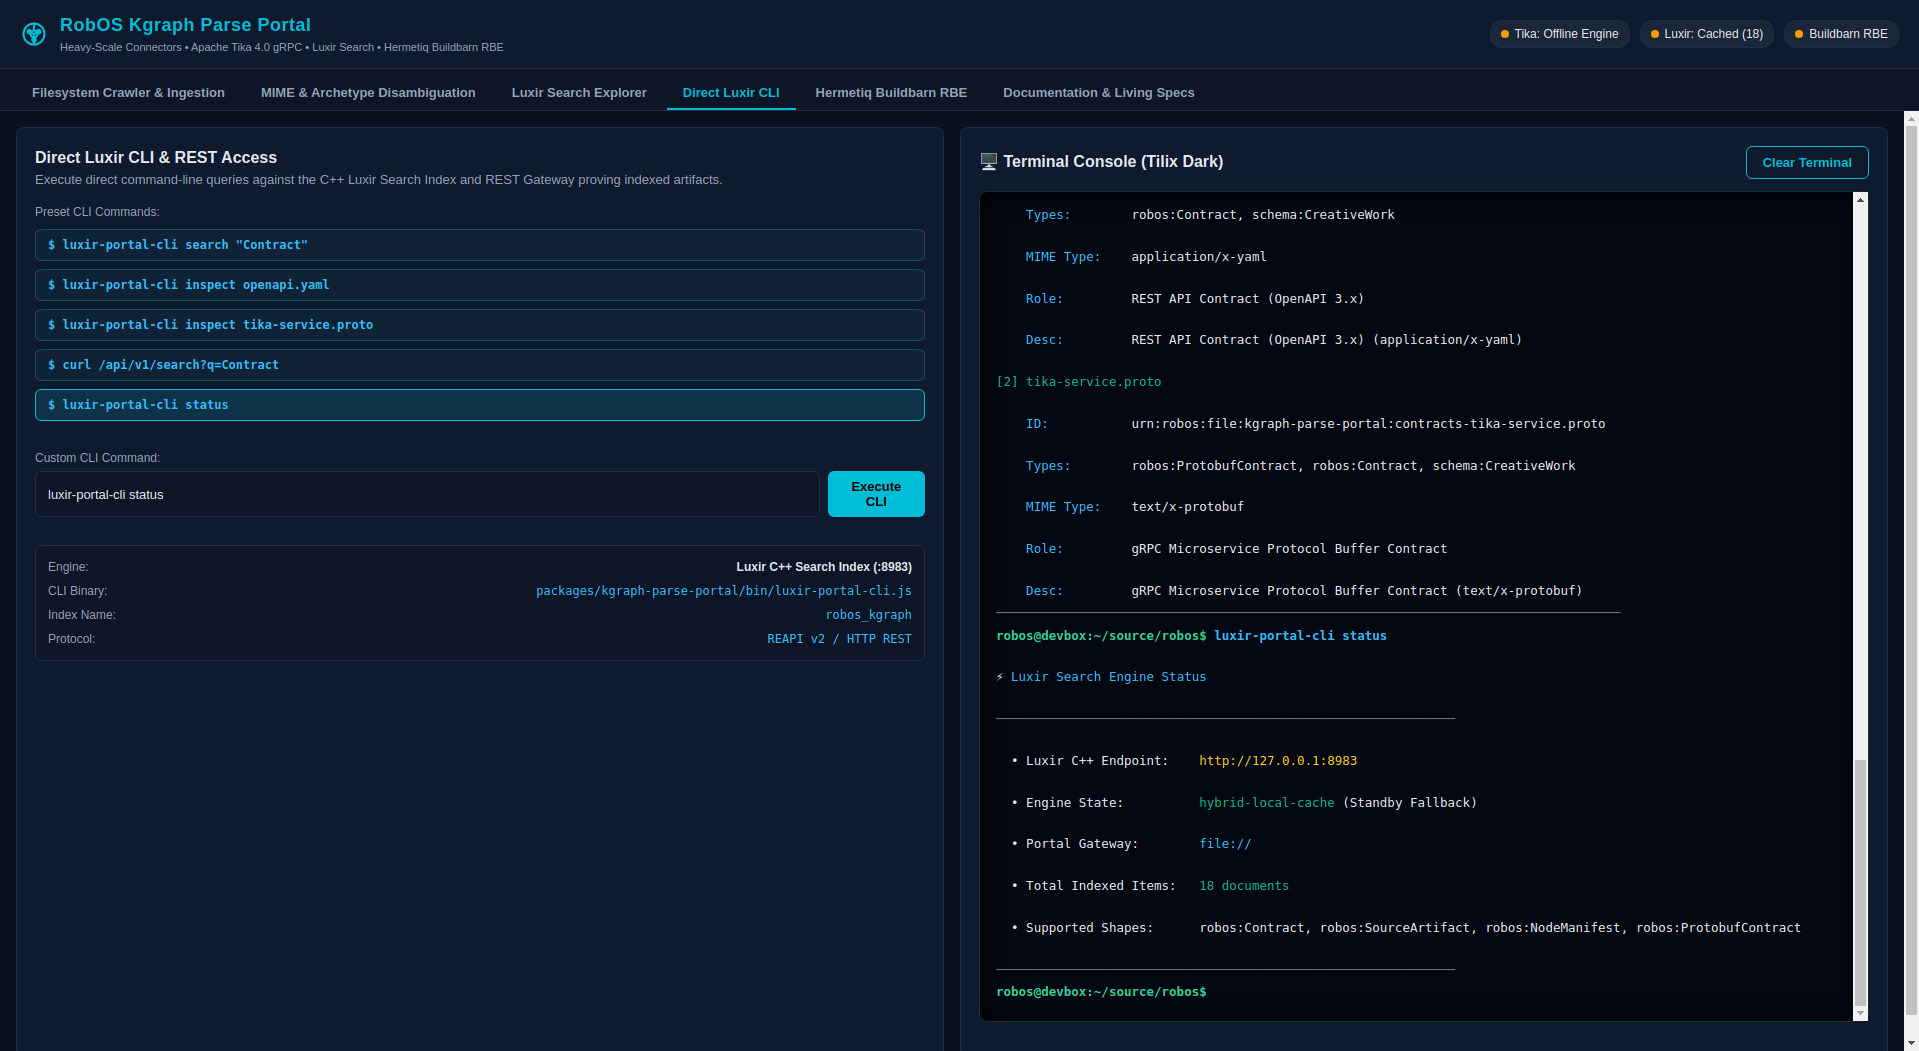
Task: Click the Luxir: Cached (18) status badge
Action: pos(1707,34)
